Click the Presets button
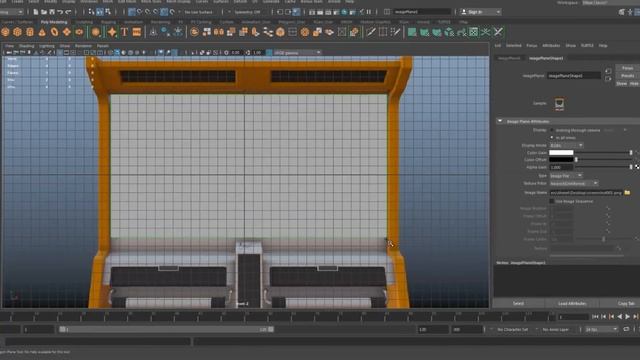The height and width of the screenshot is (360, 640). 628,76
